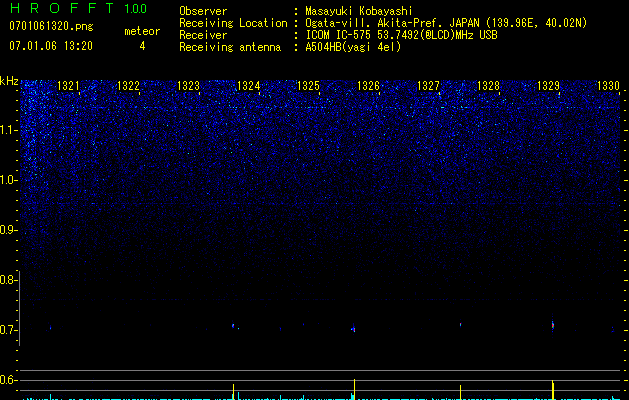Screen dimensions: 629x400
Task: Click the 0.7 kHz frequency tick
Action: tap(8, 330)
